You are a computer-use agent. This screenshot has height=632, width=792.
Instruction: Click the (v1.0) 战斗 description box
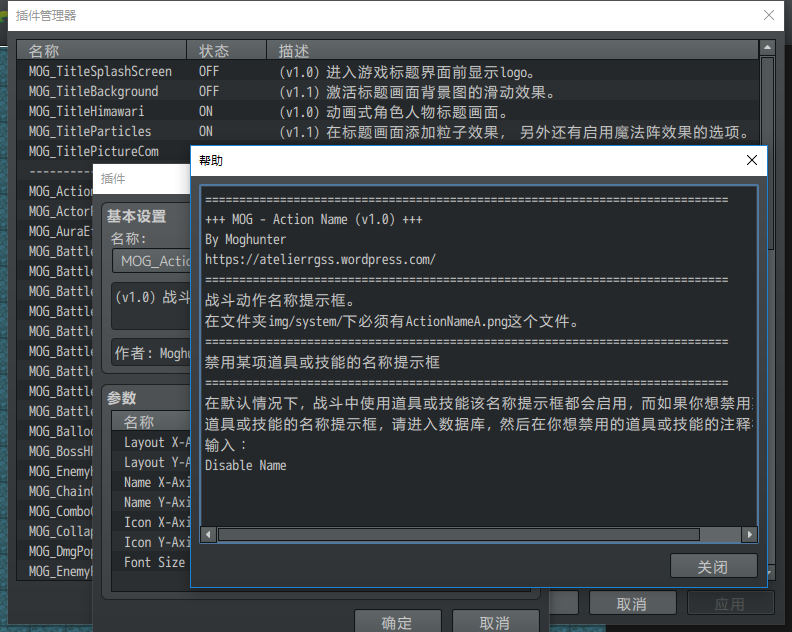[151, 306]
